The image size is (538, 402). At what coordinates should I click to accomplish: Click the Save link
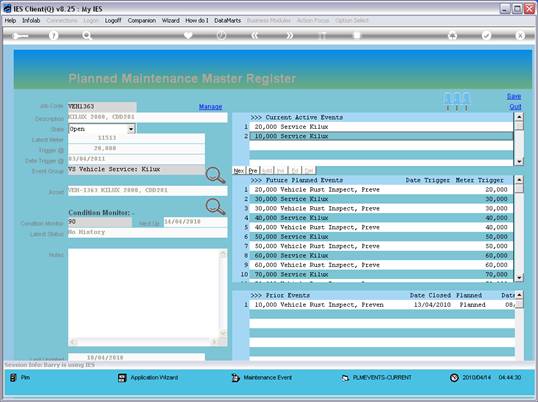pyautogui.click(x=514, y=96)
